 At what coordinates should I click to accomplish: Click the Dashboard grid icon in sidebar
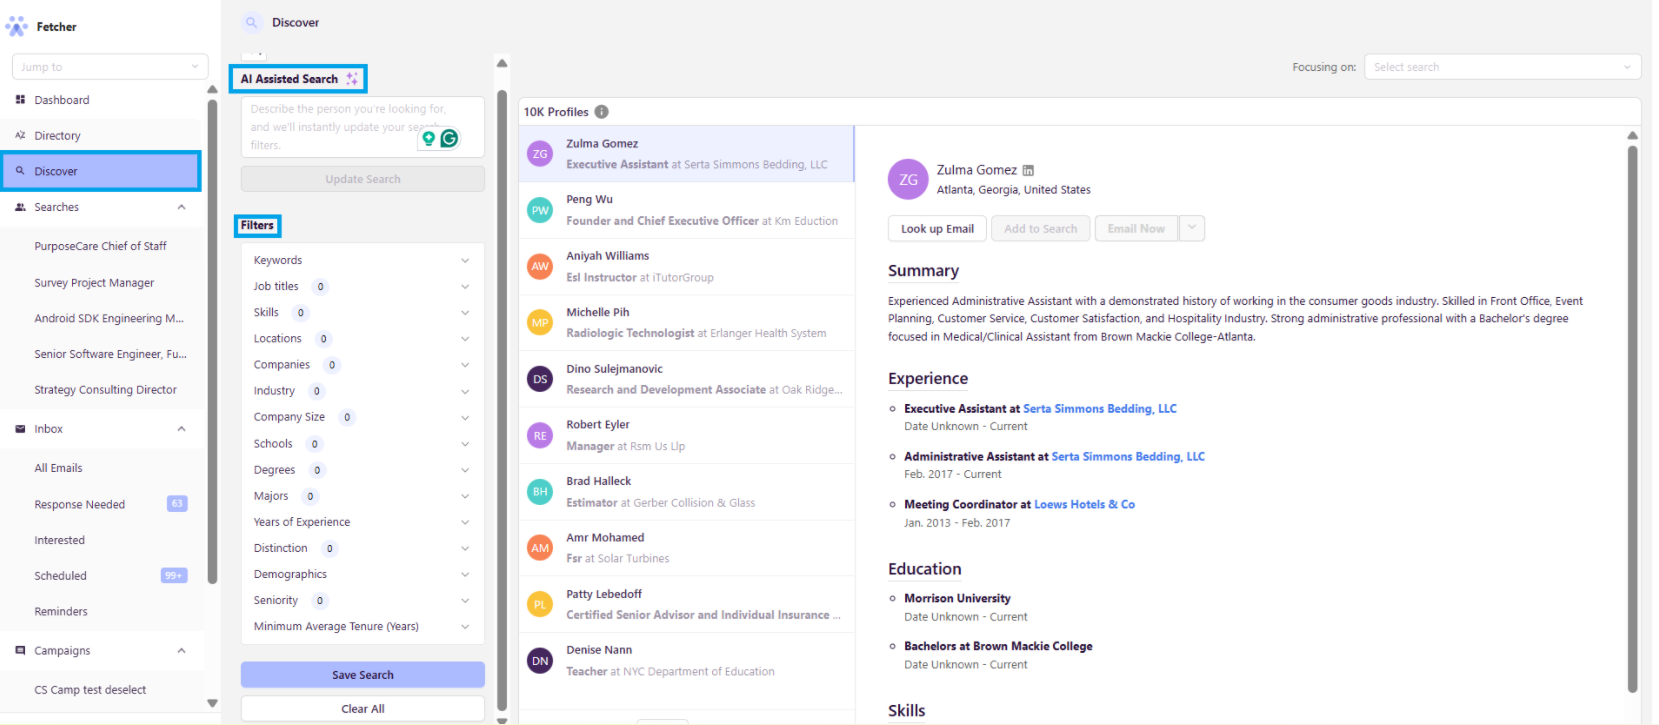20,100
